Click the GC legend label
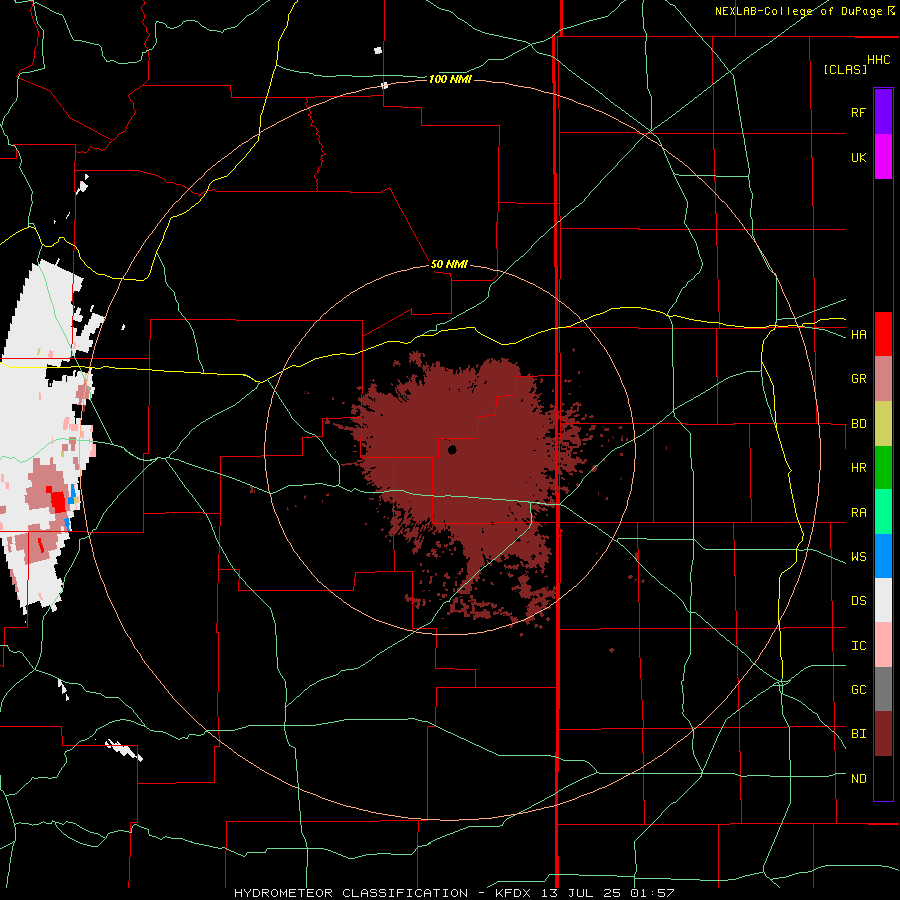The height and width of the screenshot is (900, 900). [x=858, y=690]
